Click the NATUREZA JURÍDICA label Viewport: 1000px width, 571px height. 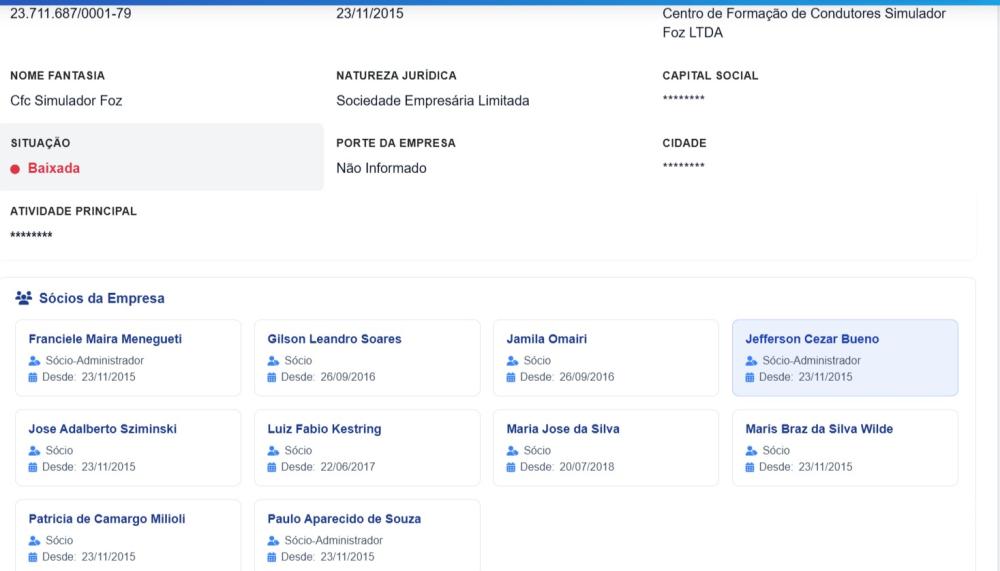click(396, 75)
